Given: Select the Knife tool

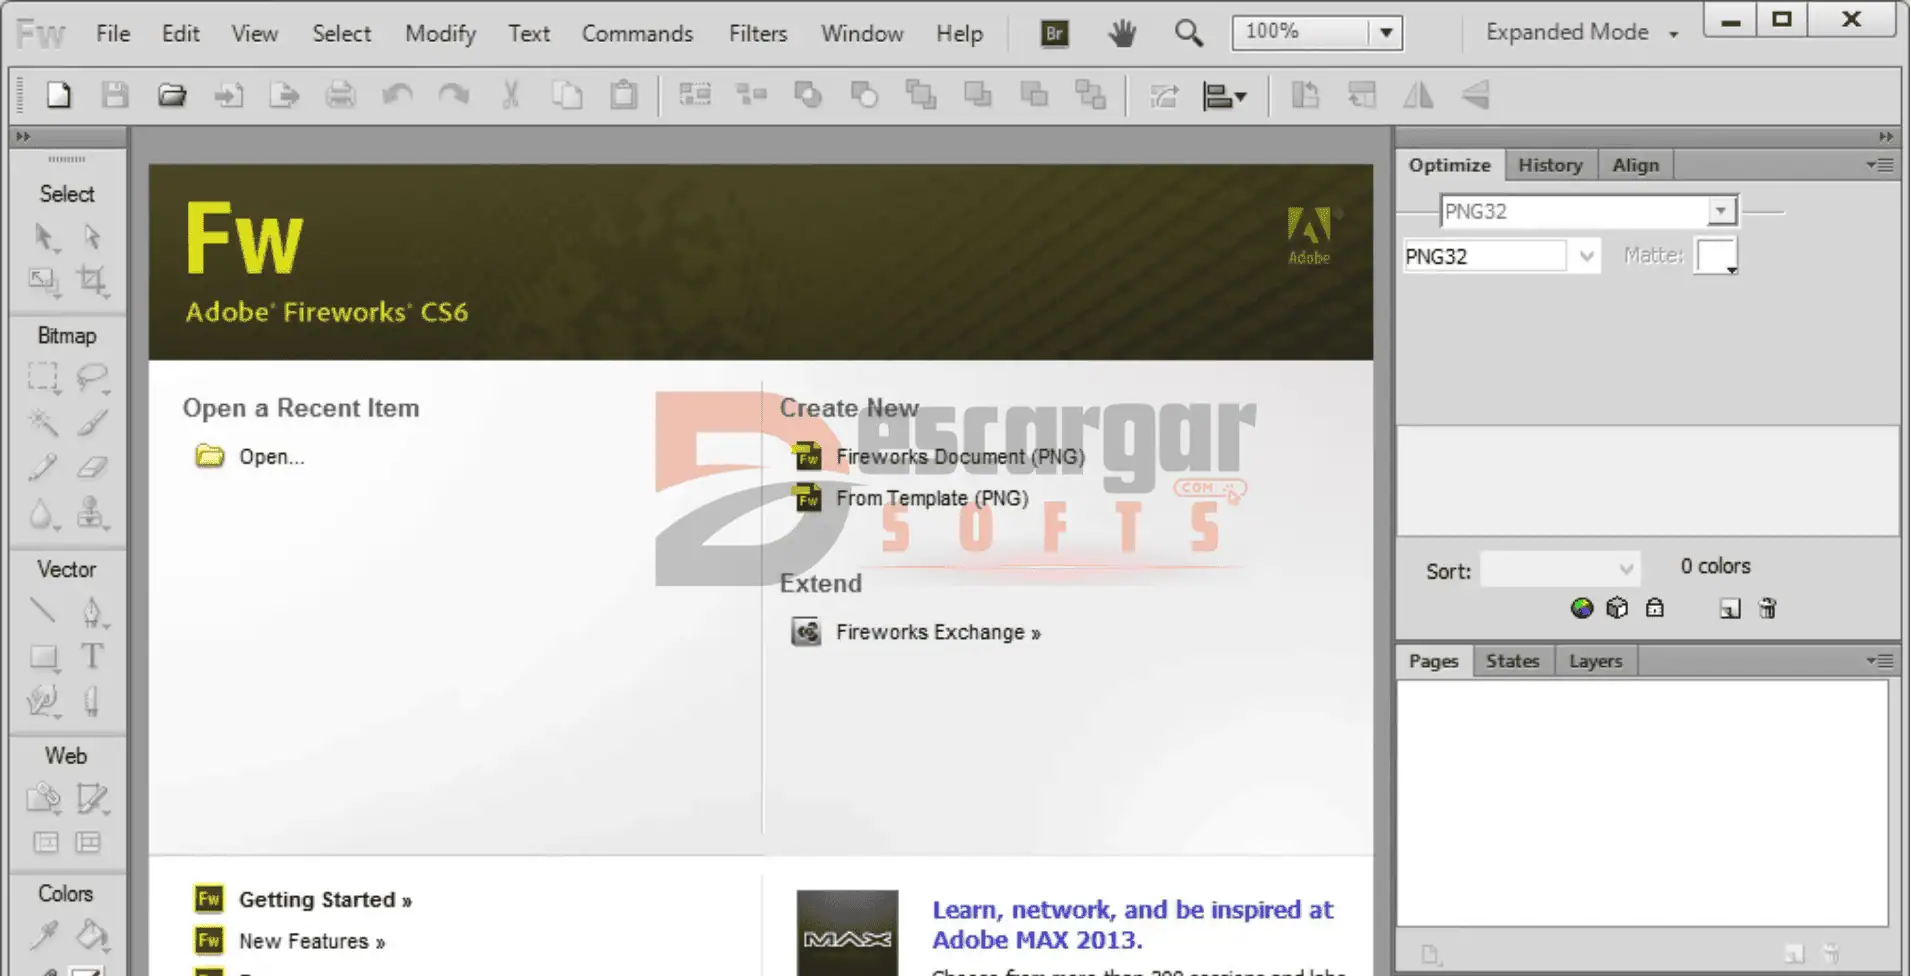Looking at the screenshot, I should [x=92, y=701].
